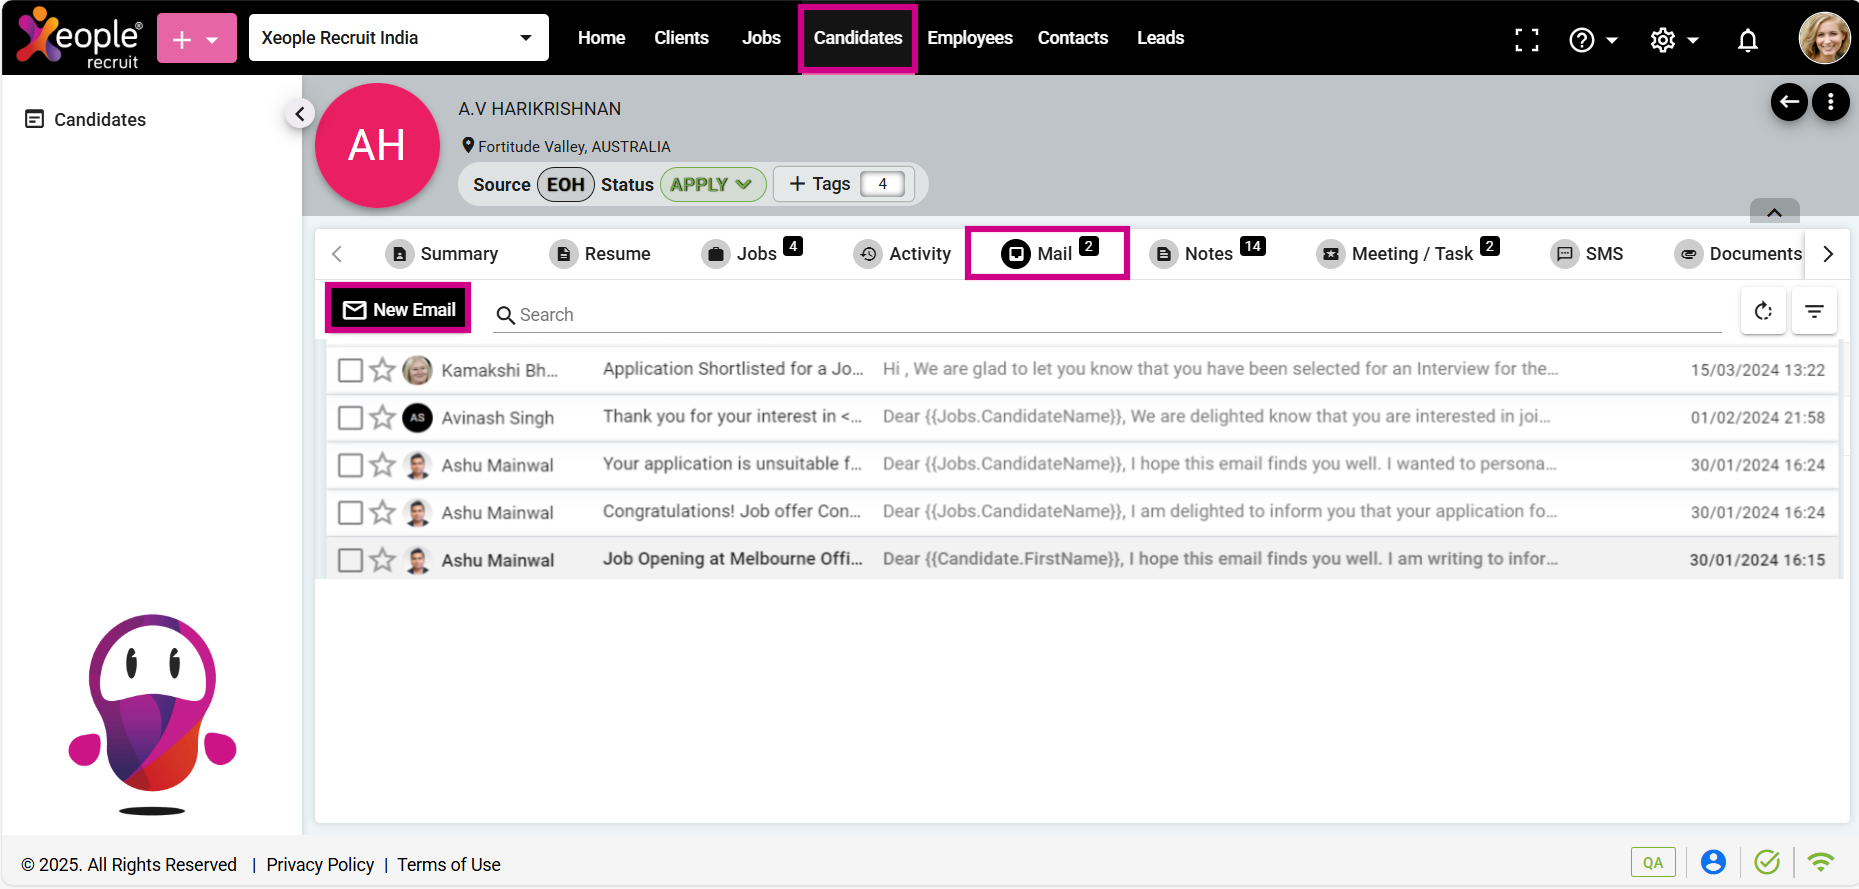The width and height of the screenshot is (1859, 889).
Task: Click the New Email button
Action: click(x=399, y=310)
